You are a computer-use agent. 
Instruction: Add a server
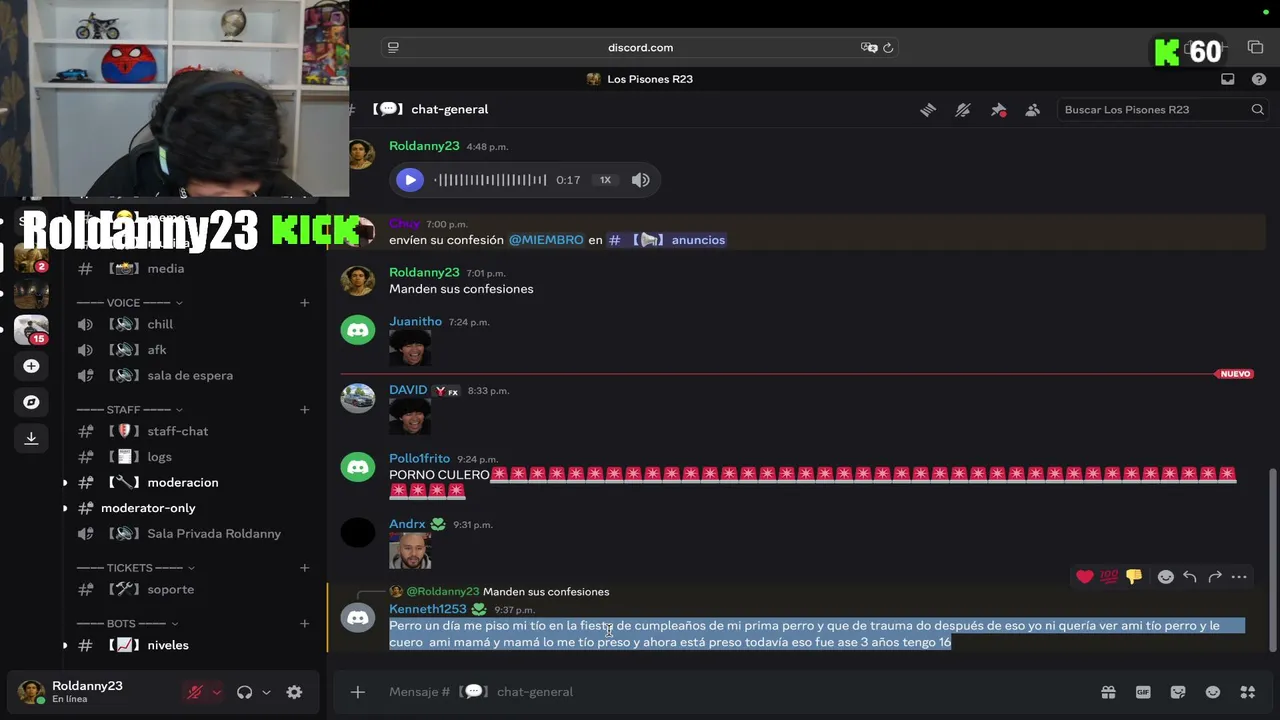[31, 366]
